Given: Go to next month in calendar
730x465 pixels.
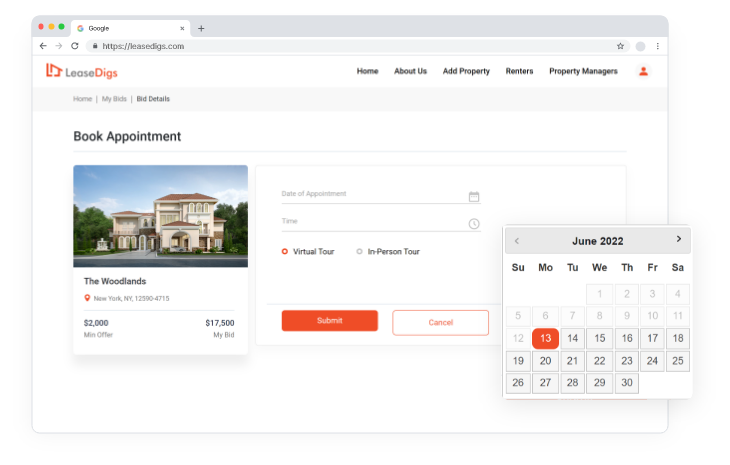Looking at the screenshot, I should click(679, 239).
